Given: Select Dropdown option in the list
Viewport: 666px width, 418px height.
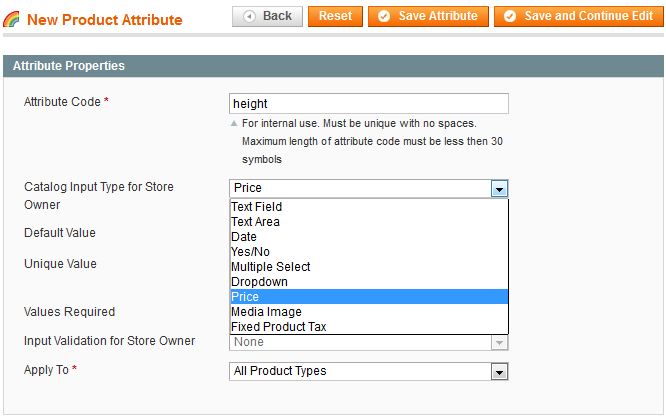Looking at the screenshot, I should (x=259, y=282).
